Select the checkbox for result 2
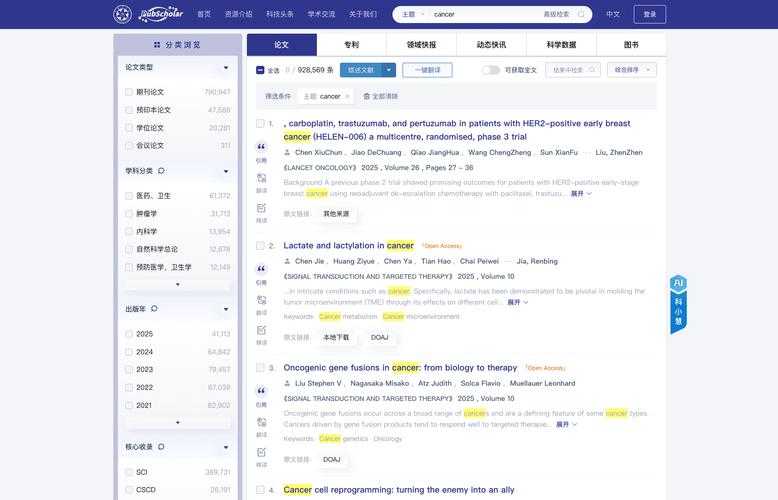Viewport: 778px width, 500px height. click(x=260, y=245)
